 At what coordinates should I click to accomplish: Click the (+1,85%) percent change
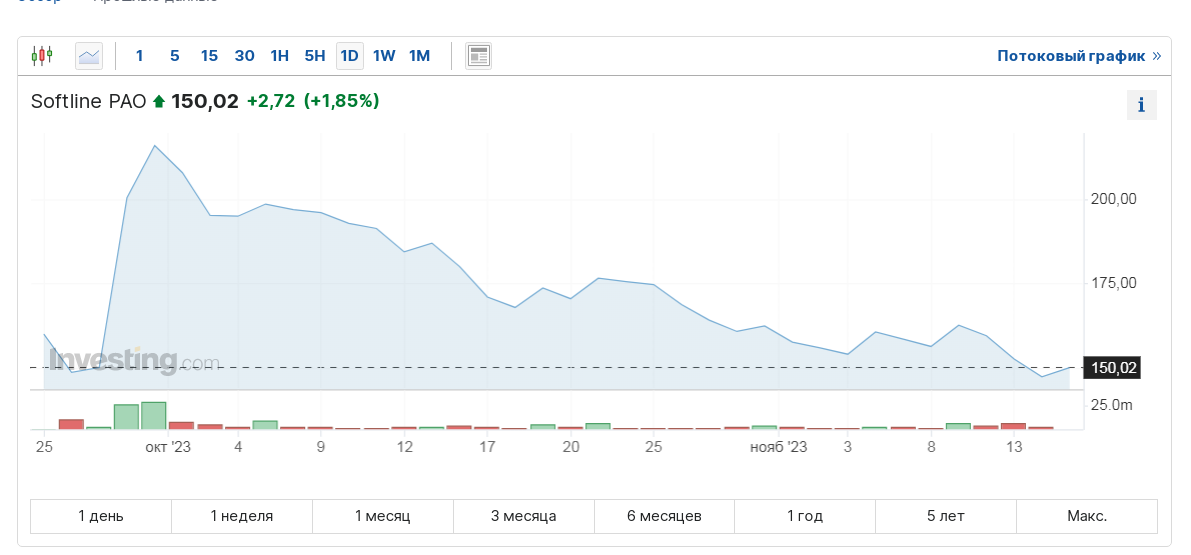pyautogui.click(x=341, y=101)
